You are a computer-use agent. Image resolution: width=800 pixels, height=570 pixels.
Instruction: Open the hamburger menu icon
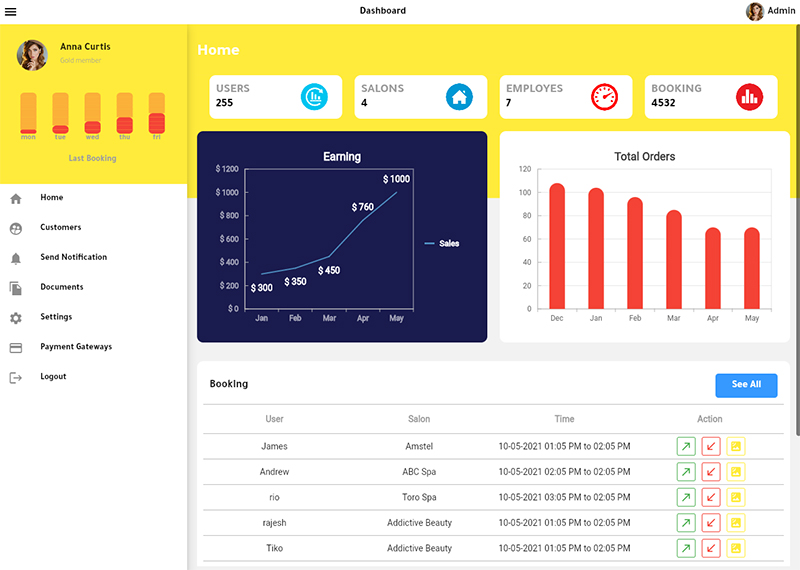(x=10, y=11)
